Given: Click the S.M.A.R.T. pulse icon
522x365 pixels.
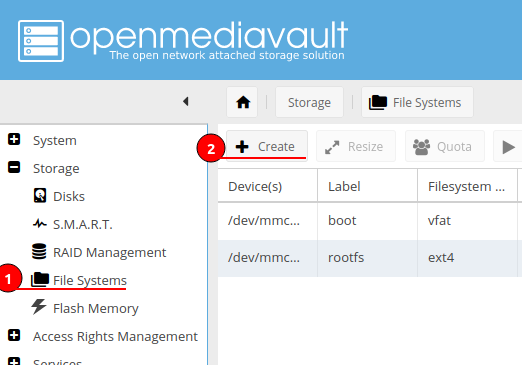Looking at the screenshot, I should [40, 223].
